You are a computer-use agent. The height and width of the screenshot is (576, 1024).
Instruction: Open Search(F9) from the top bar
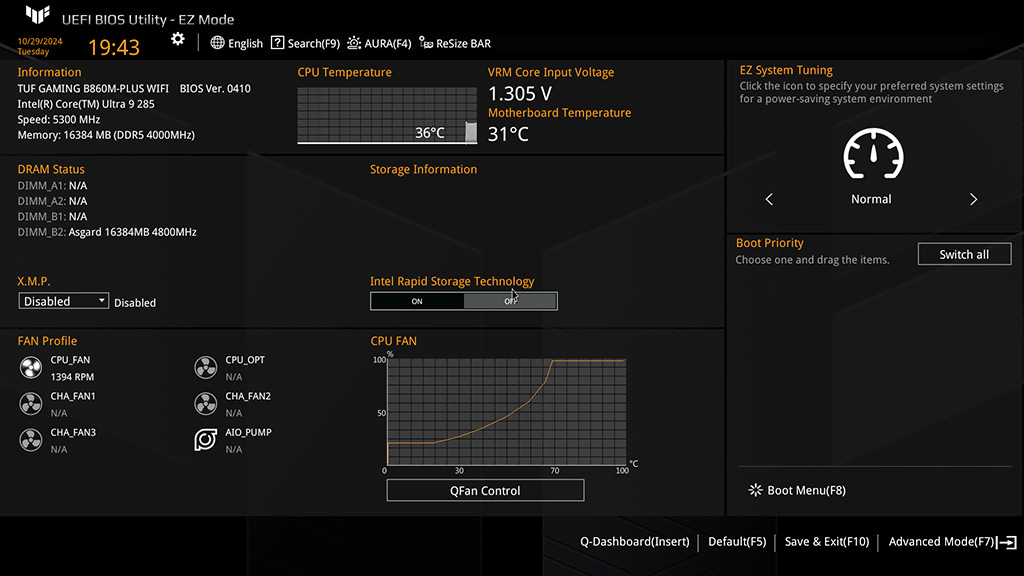(x=305, y=43)
